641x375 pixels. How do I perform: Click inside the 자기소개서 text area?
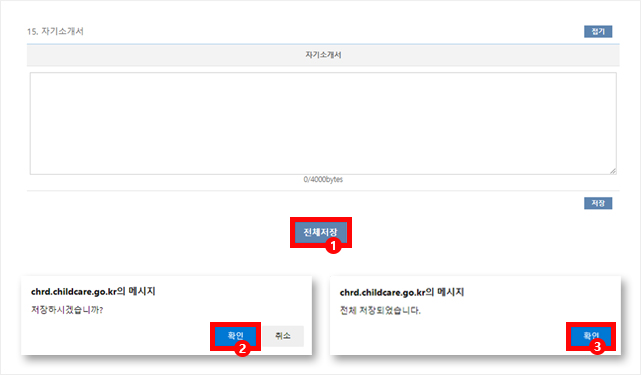click(323, 124)
